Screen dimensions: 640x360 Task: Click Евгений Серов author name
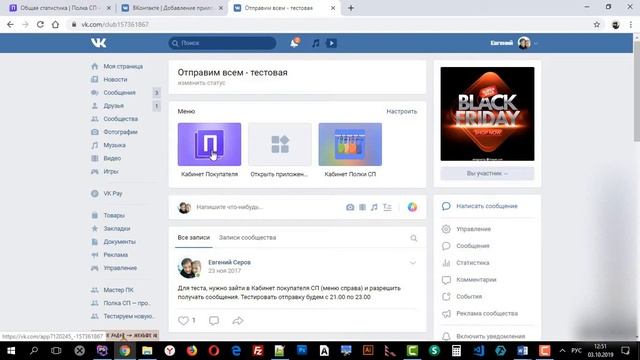pyautogui.click(x=229, y=262)
